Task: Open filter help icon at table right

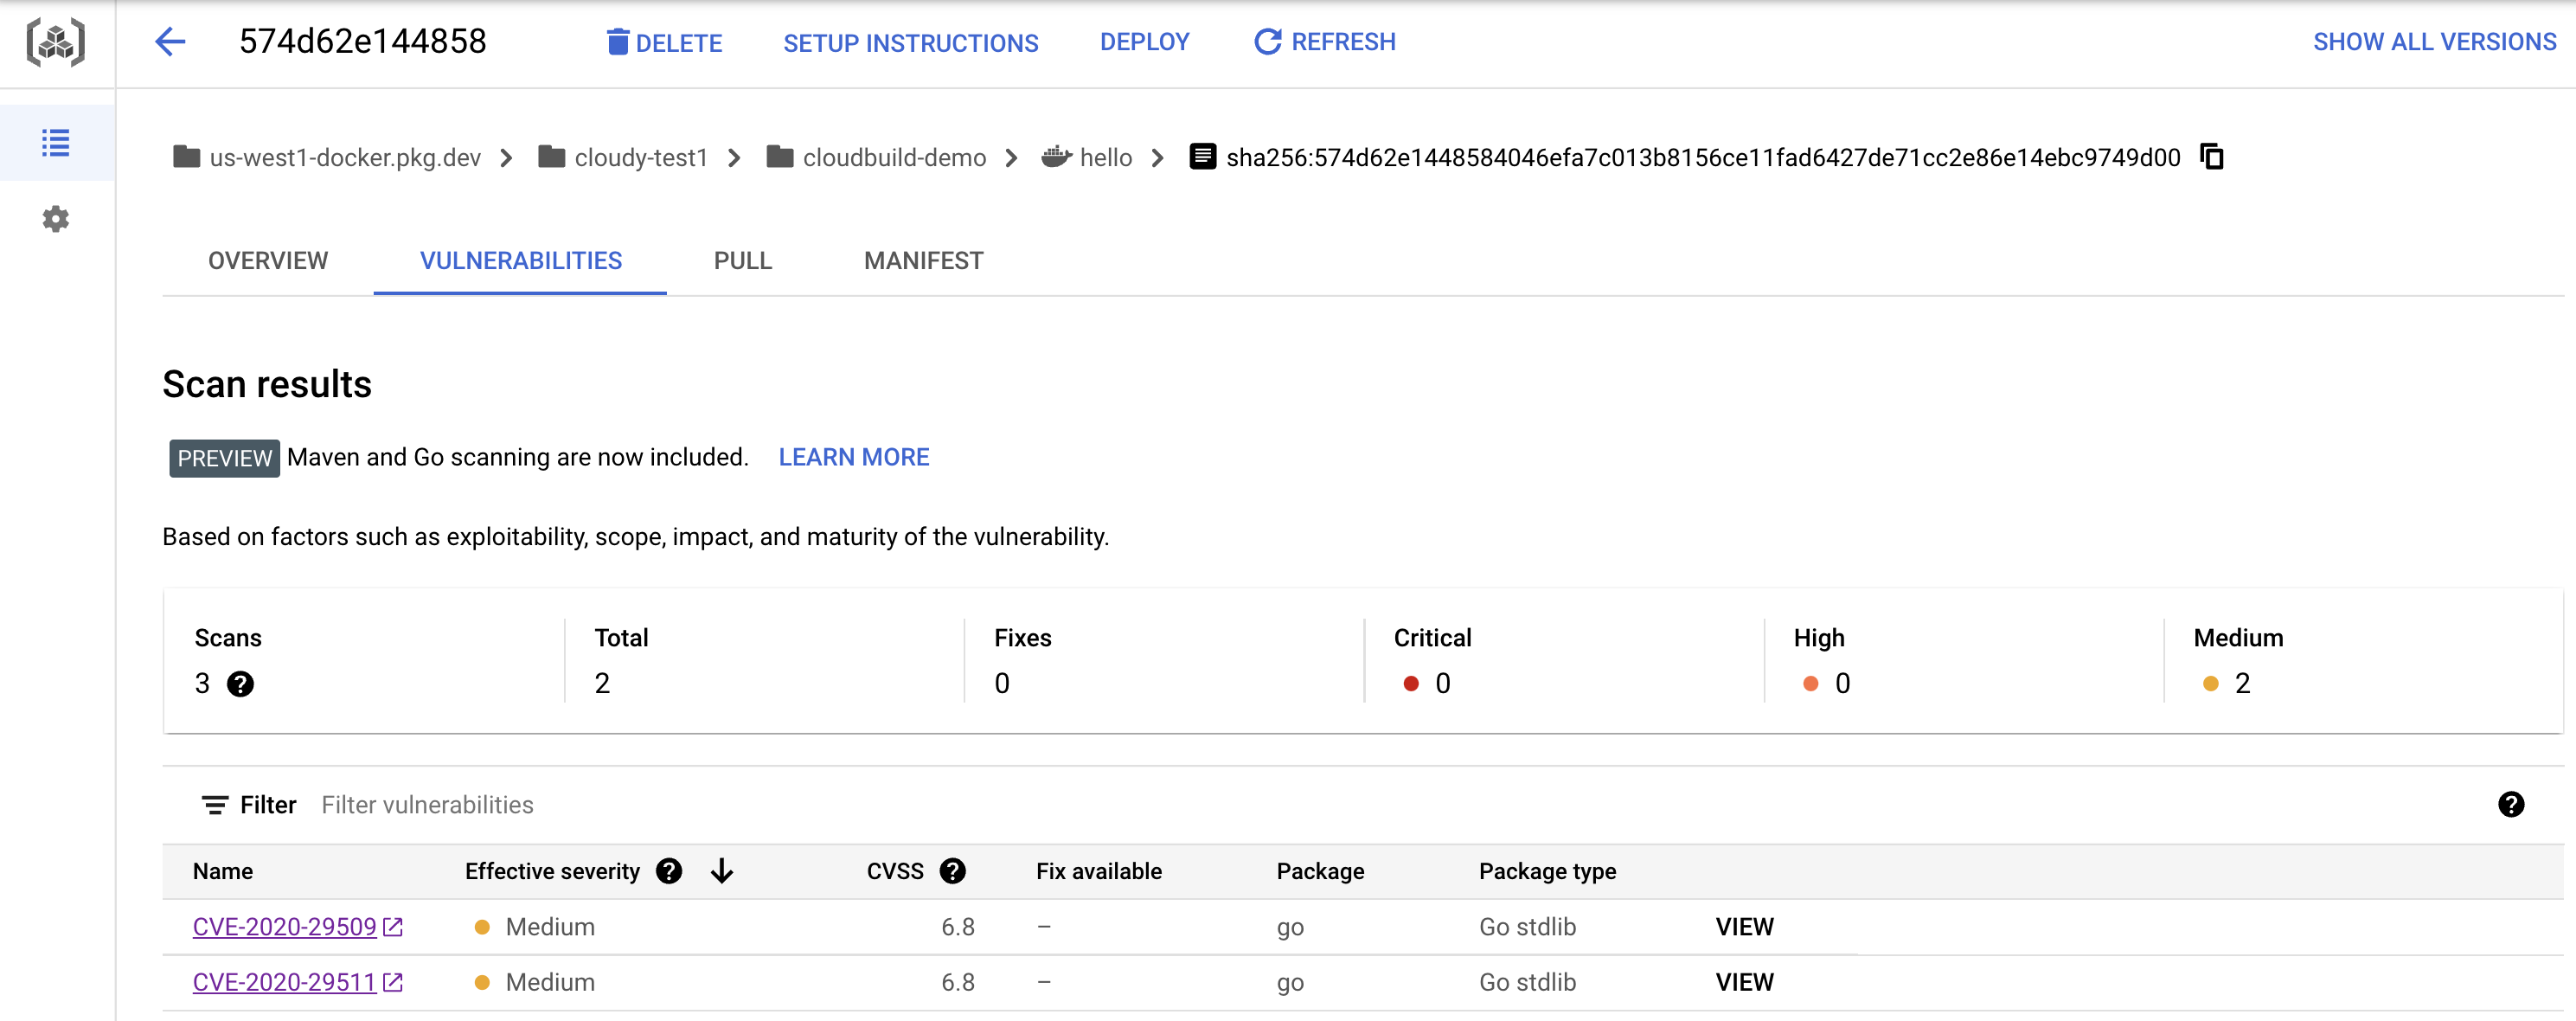Action: tap(2510, 804)
